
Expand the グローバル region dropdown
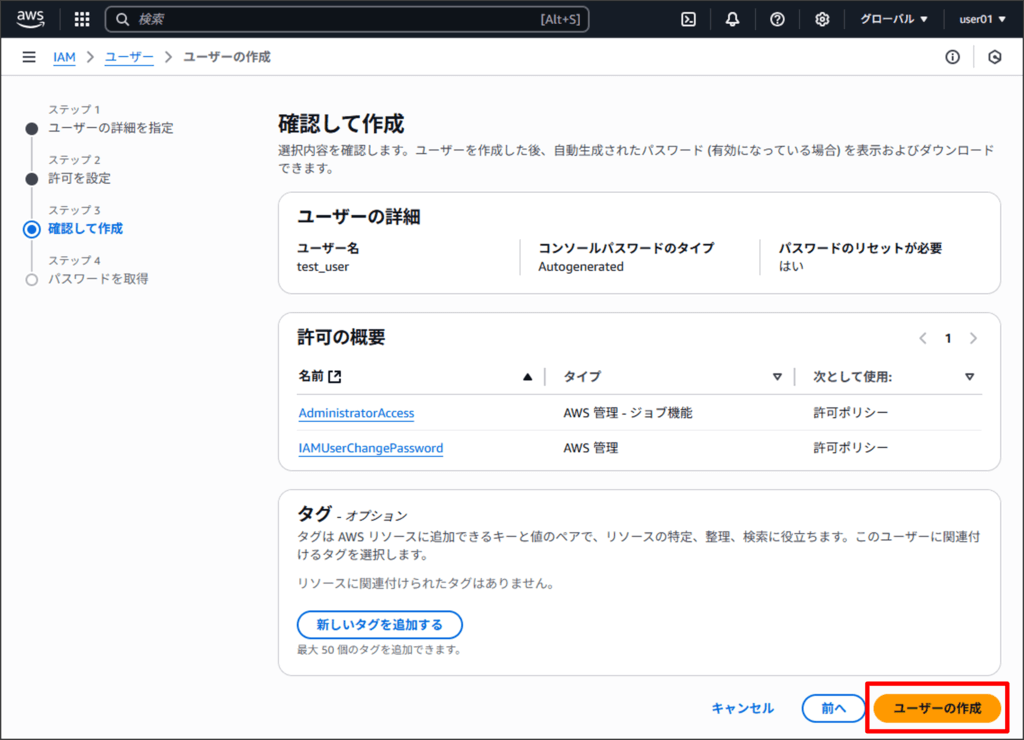click(x=894, y=19)
